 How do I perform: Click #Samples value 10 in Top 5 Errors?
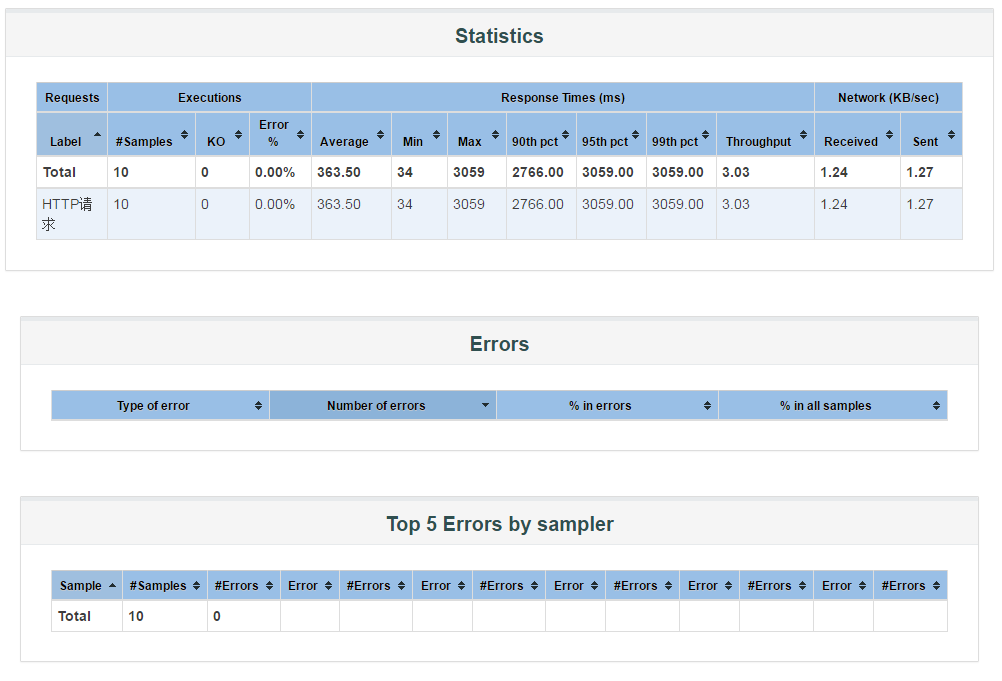click(x=135, y=616)
